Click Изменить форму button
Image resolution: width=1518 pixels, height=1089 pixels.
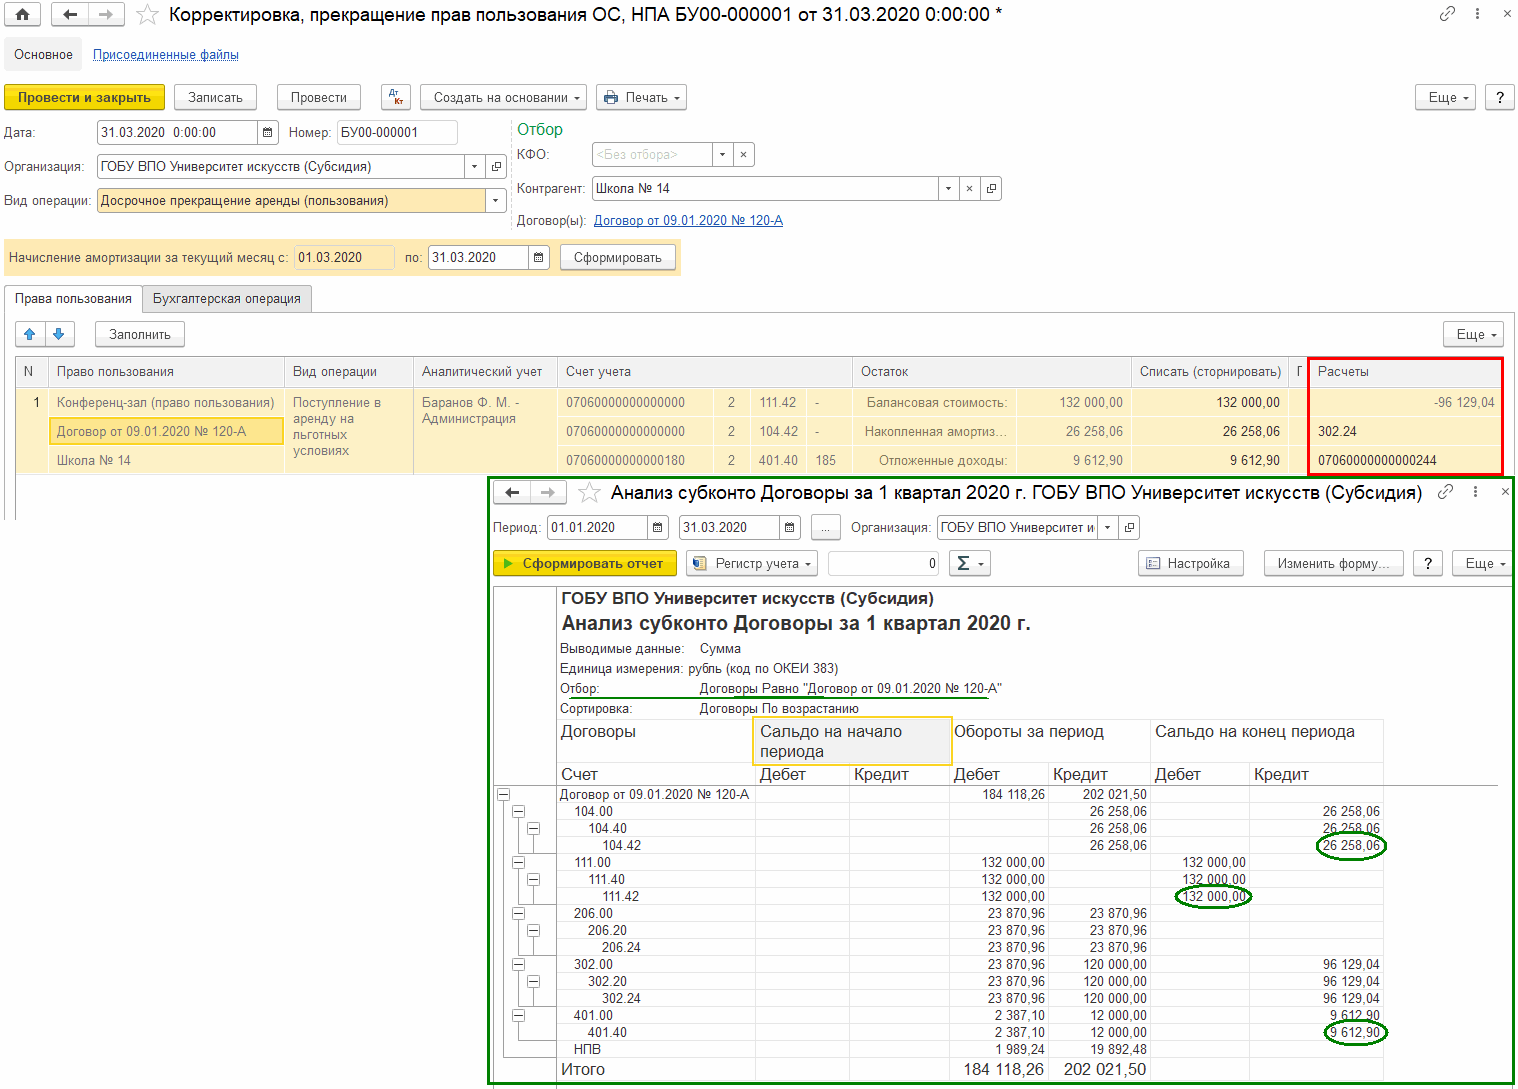tap(1333, 563)
